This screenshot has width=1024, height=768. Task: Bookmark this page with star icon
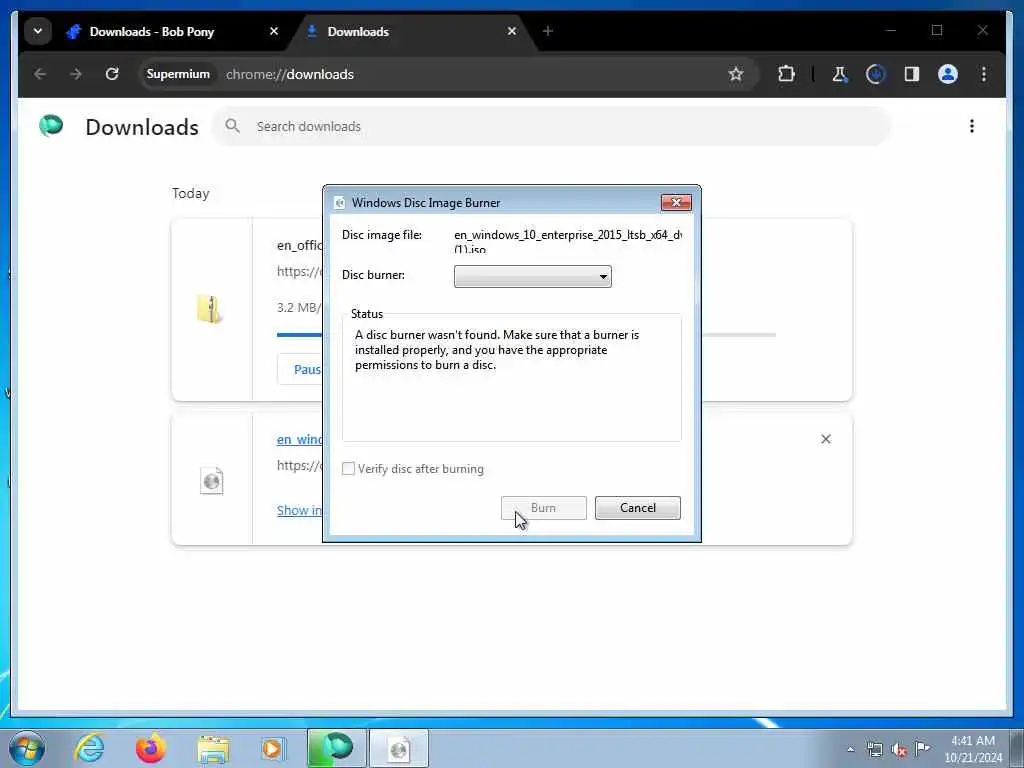(x=736, y=74)
